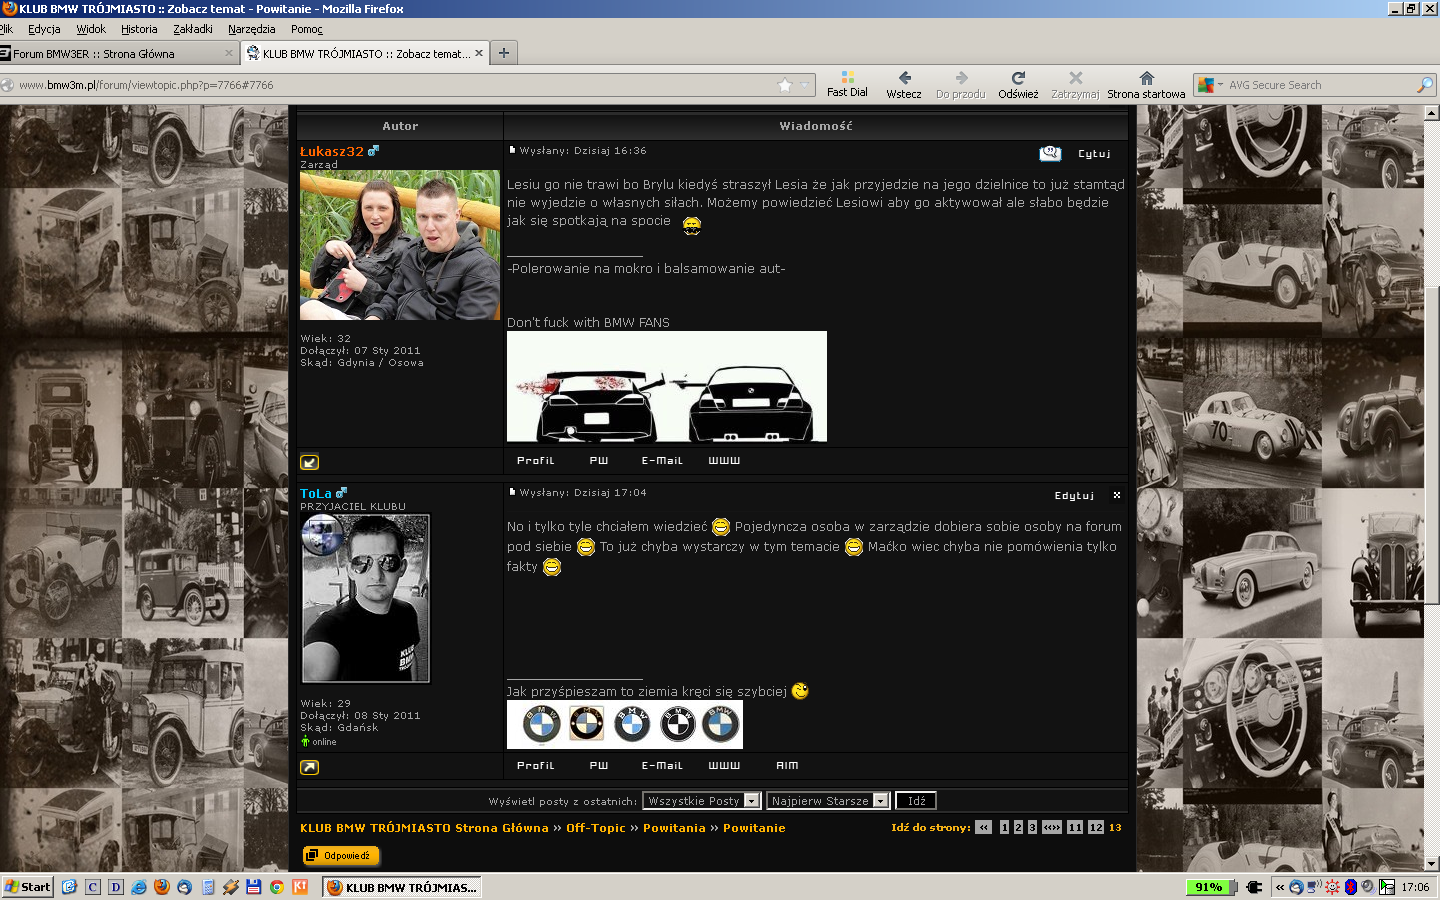Bookmark this page with the star icon

pos(785,85)
